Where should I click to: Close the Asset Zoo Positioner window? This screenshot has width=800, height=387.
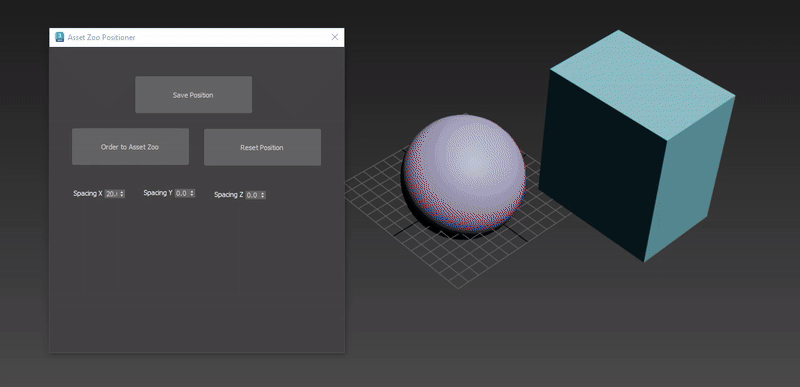tap(335, 37)
